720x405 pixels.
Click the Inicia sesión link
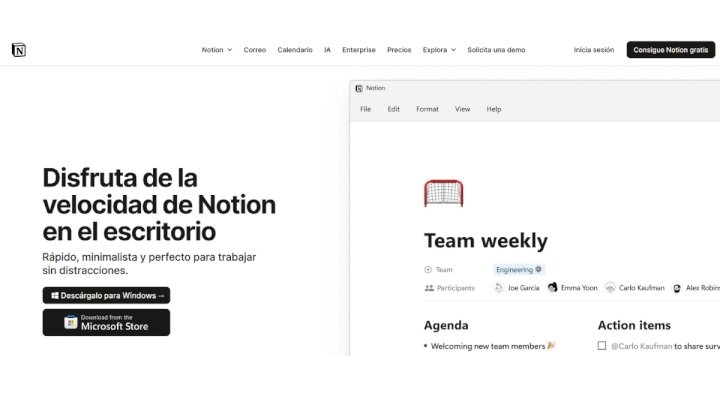594,50
